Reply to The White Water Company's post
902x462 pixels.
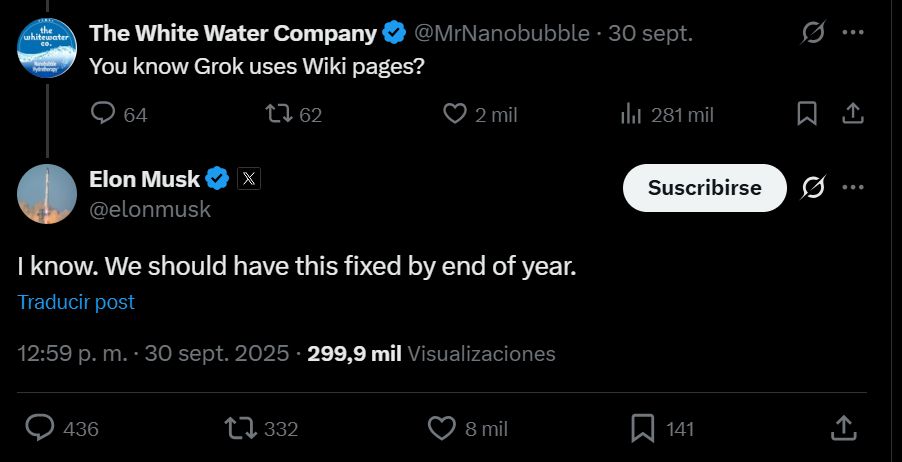104,114
